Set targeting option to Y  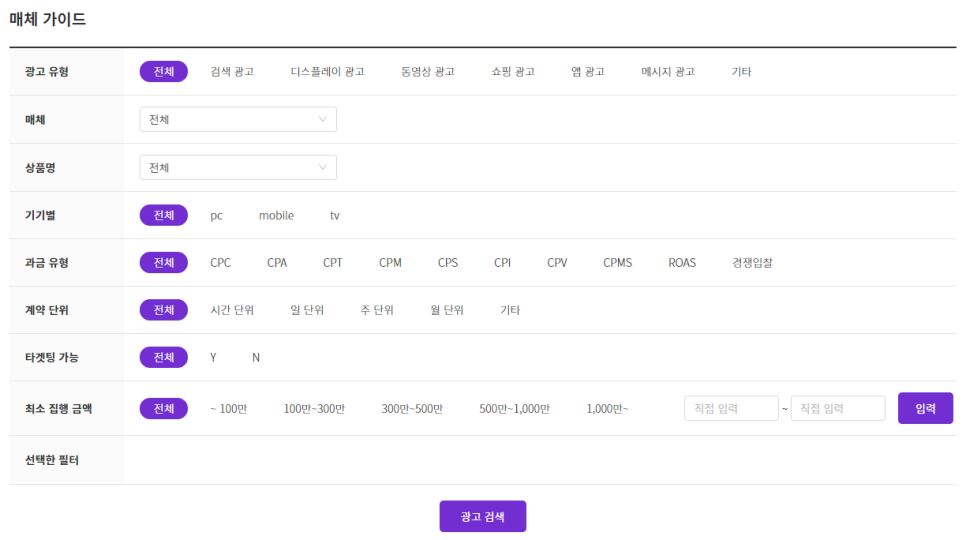point(213,357)
